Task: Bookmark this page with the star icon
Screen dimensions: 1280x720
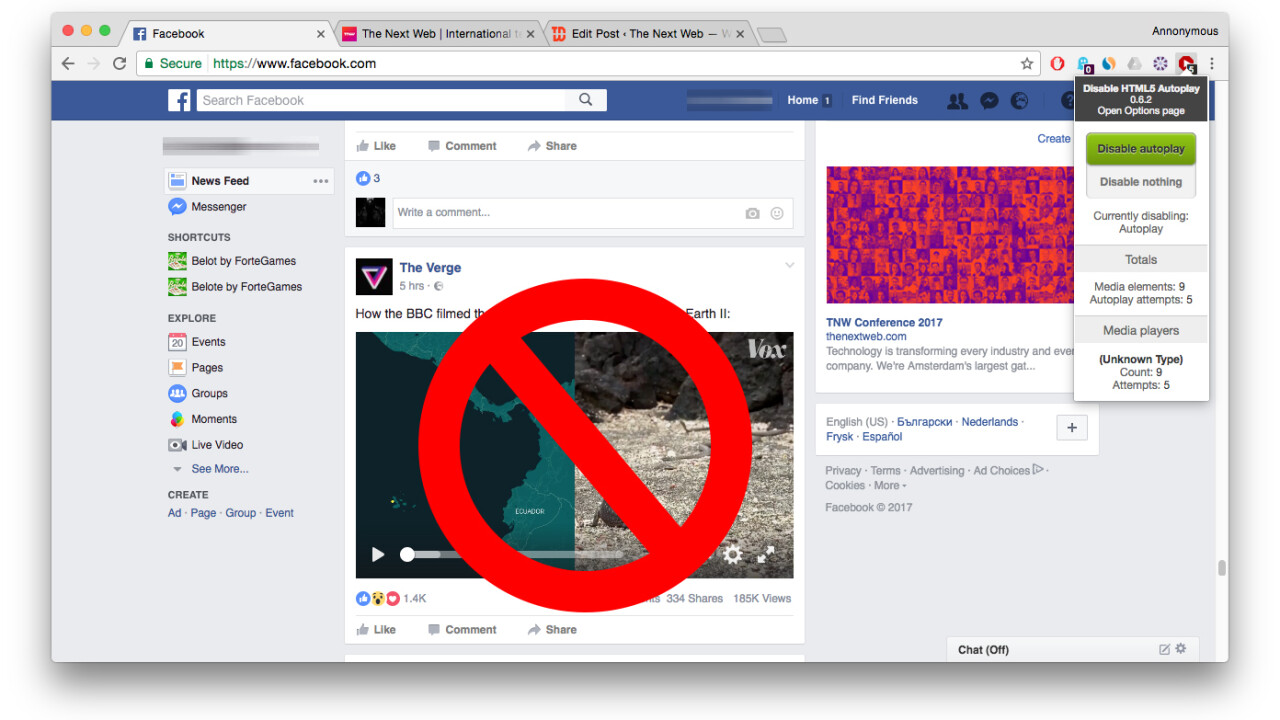Action: 1027,64
